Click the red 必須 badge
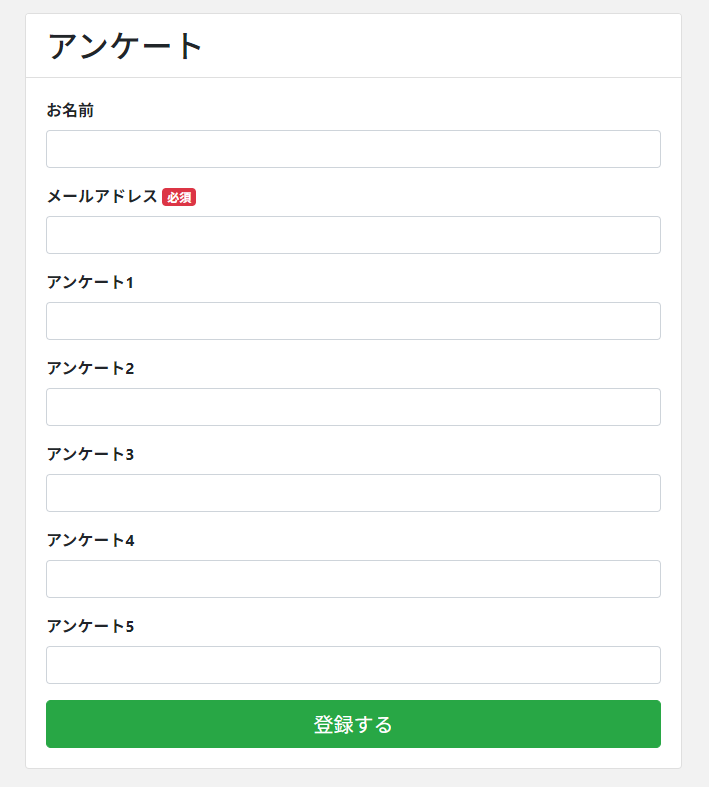The height and width of the screenshot is (787, 709). pos(179,198)
